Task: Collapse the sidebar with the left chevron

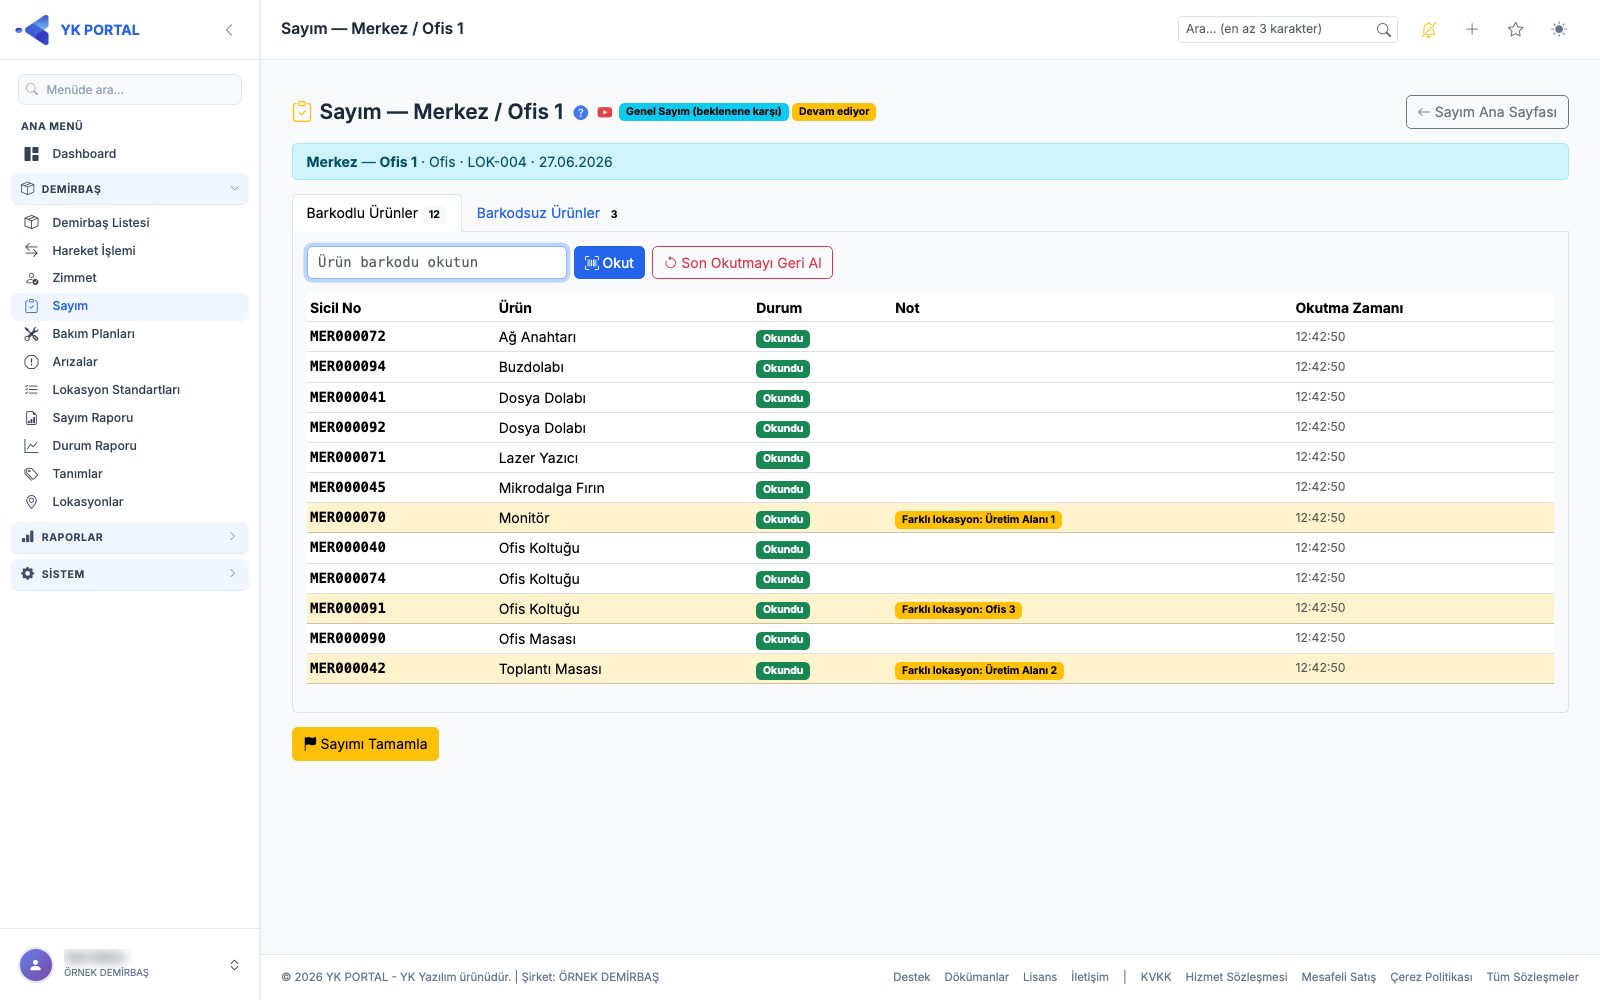Action: [229, 30]
